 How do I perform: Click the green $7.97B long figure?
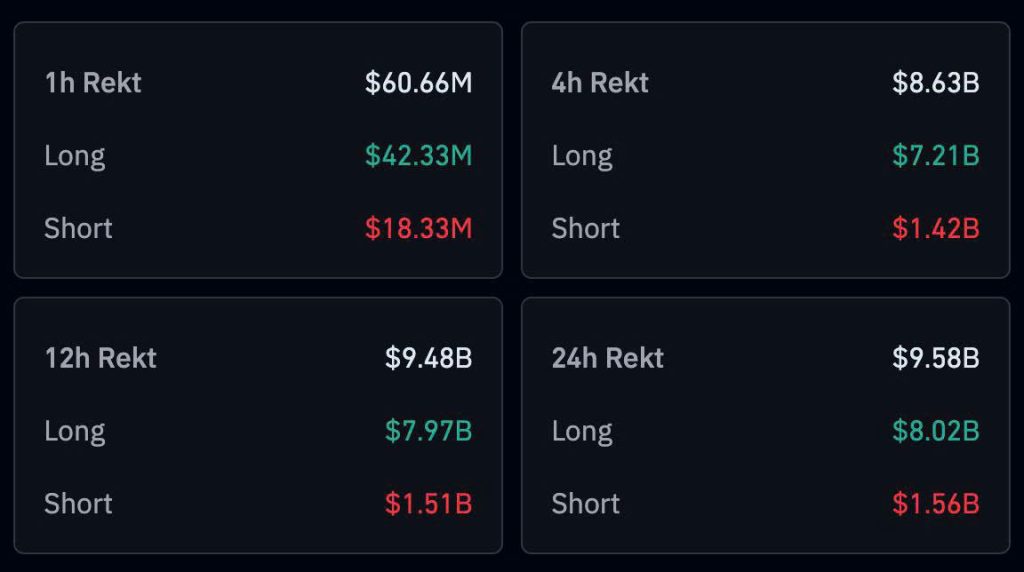428,431
